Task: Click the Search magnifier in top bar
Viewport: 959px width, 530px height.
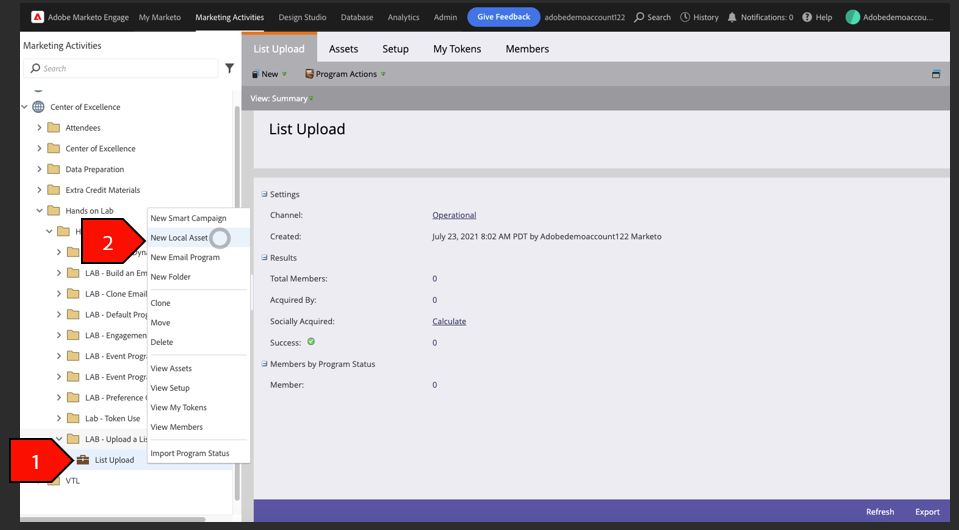Action: (x=639, y=17)
